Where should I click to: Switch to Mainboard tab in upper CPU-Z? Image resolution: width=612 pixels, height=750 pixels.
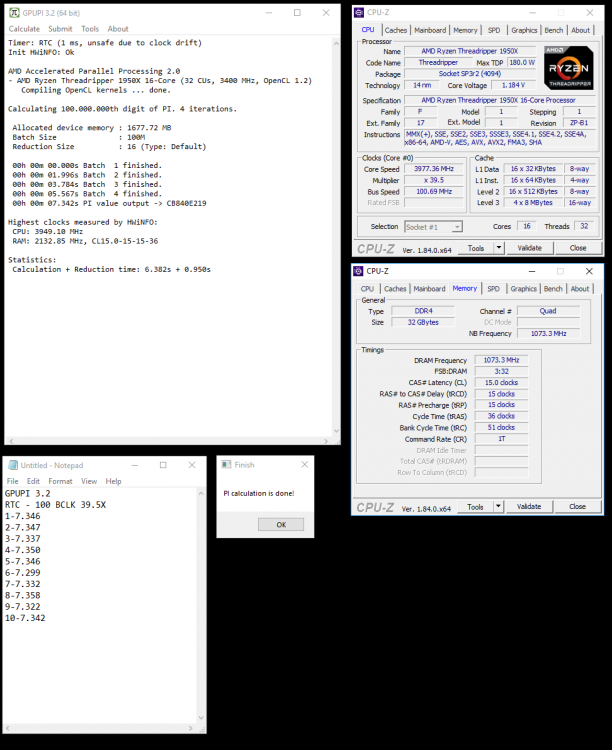[x=430, y=30]
